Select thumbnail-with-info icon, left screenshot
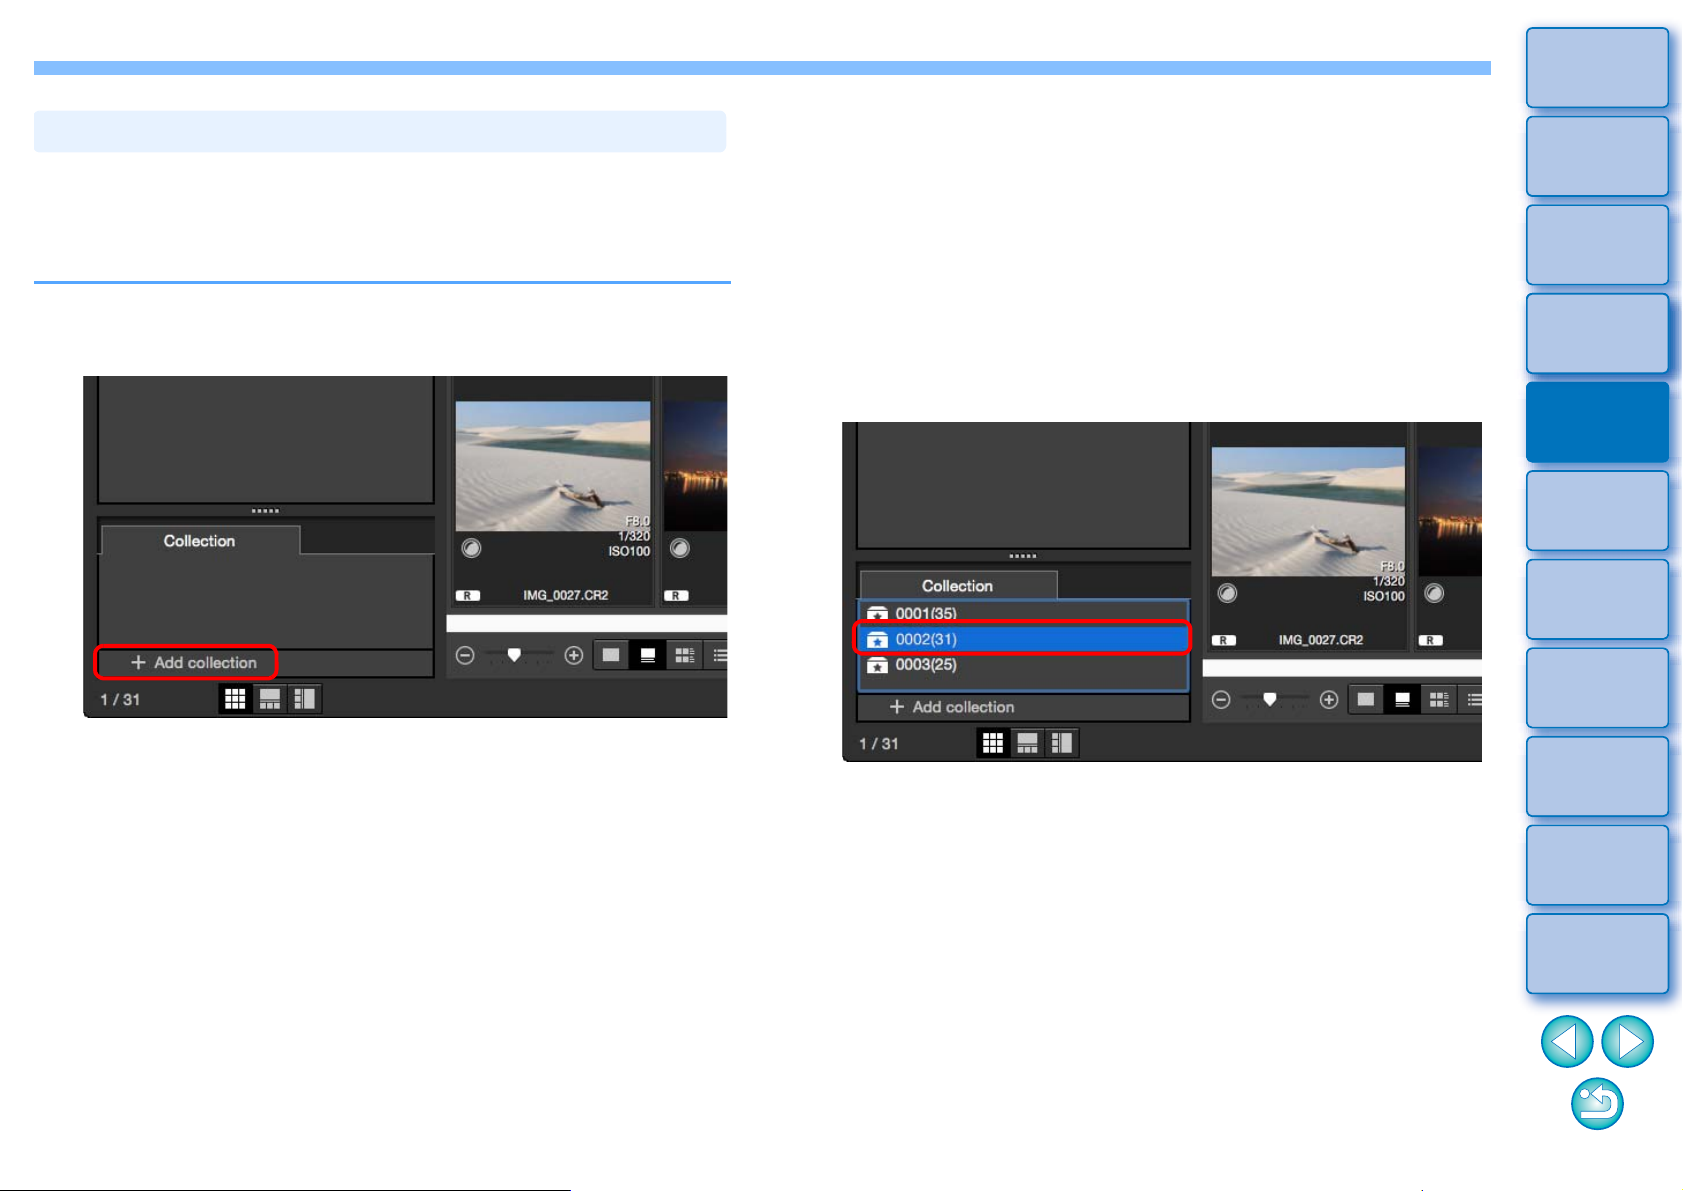Image resolution: width=1683 pixels, height=1191 pixels. point(648,656)
